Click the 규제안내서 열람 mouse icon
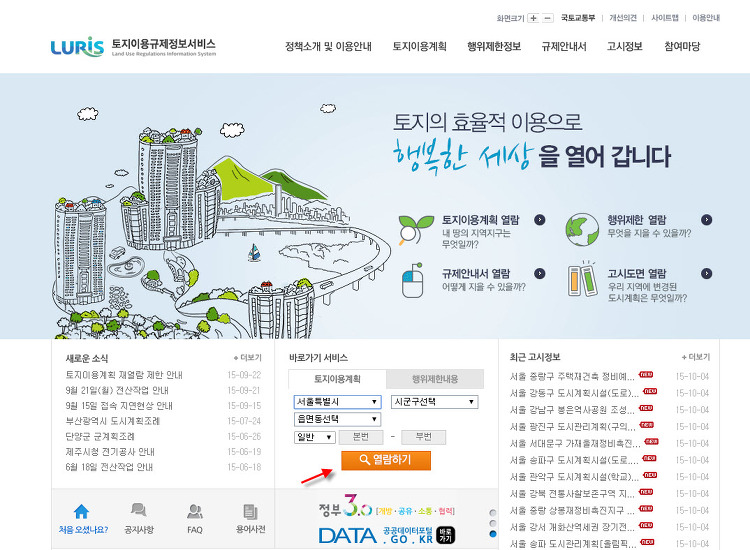750x550 pixels. click(x=414, y=283)
